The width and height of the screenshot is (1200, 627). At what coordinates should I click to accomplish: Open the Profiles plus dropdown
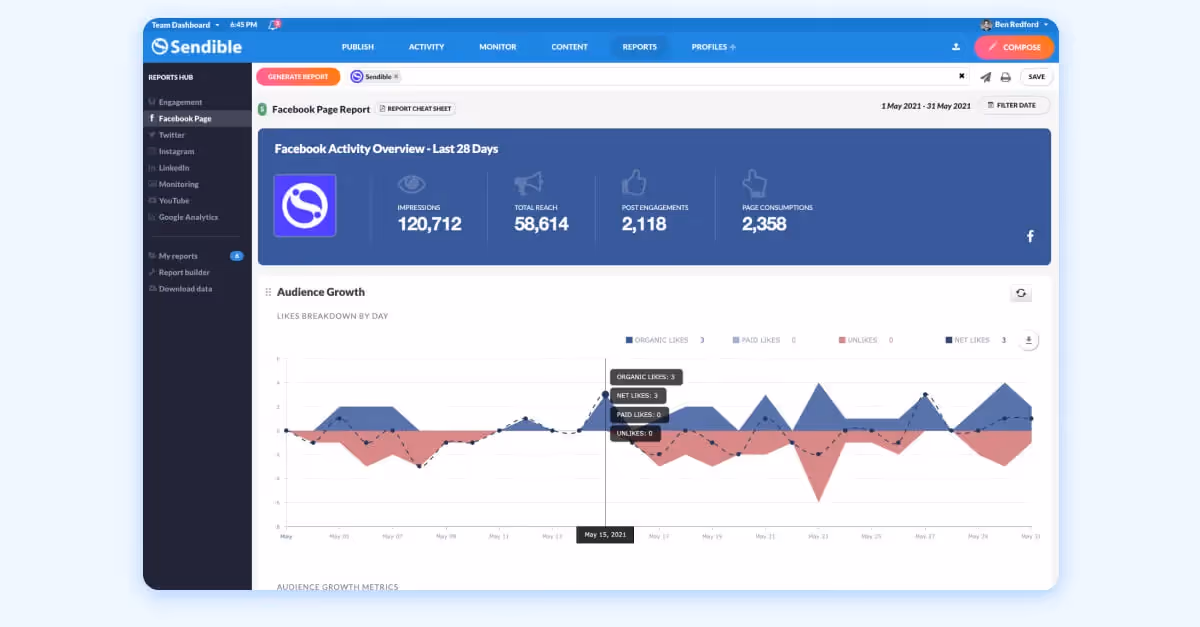pos(712,46)
